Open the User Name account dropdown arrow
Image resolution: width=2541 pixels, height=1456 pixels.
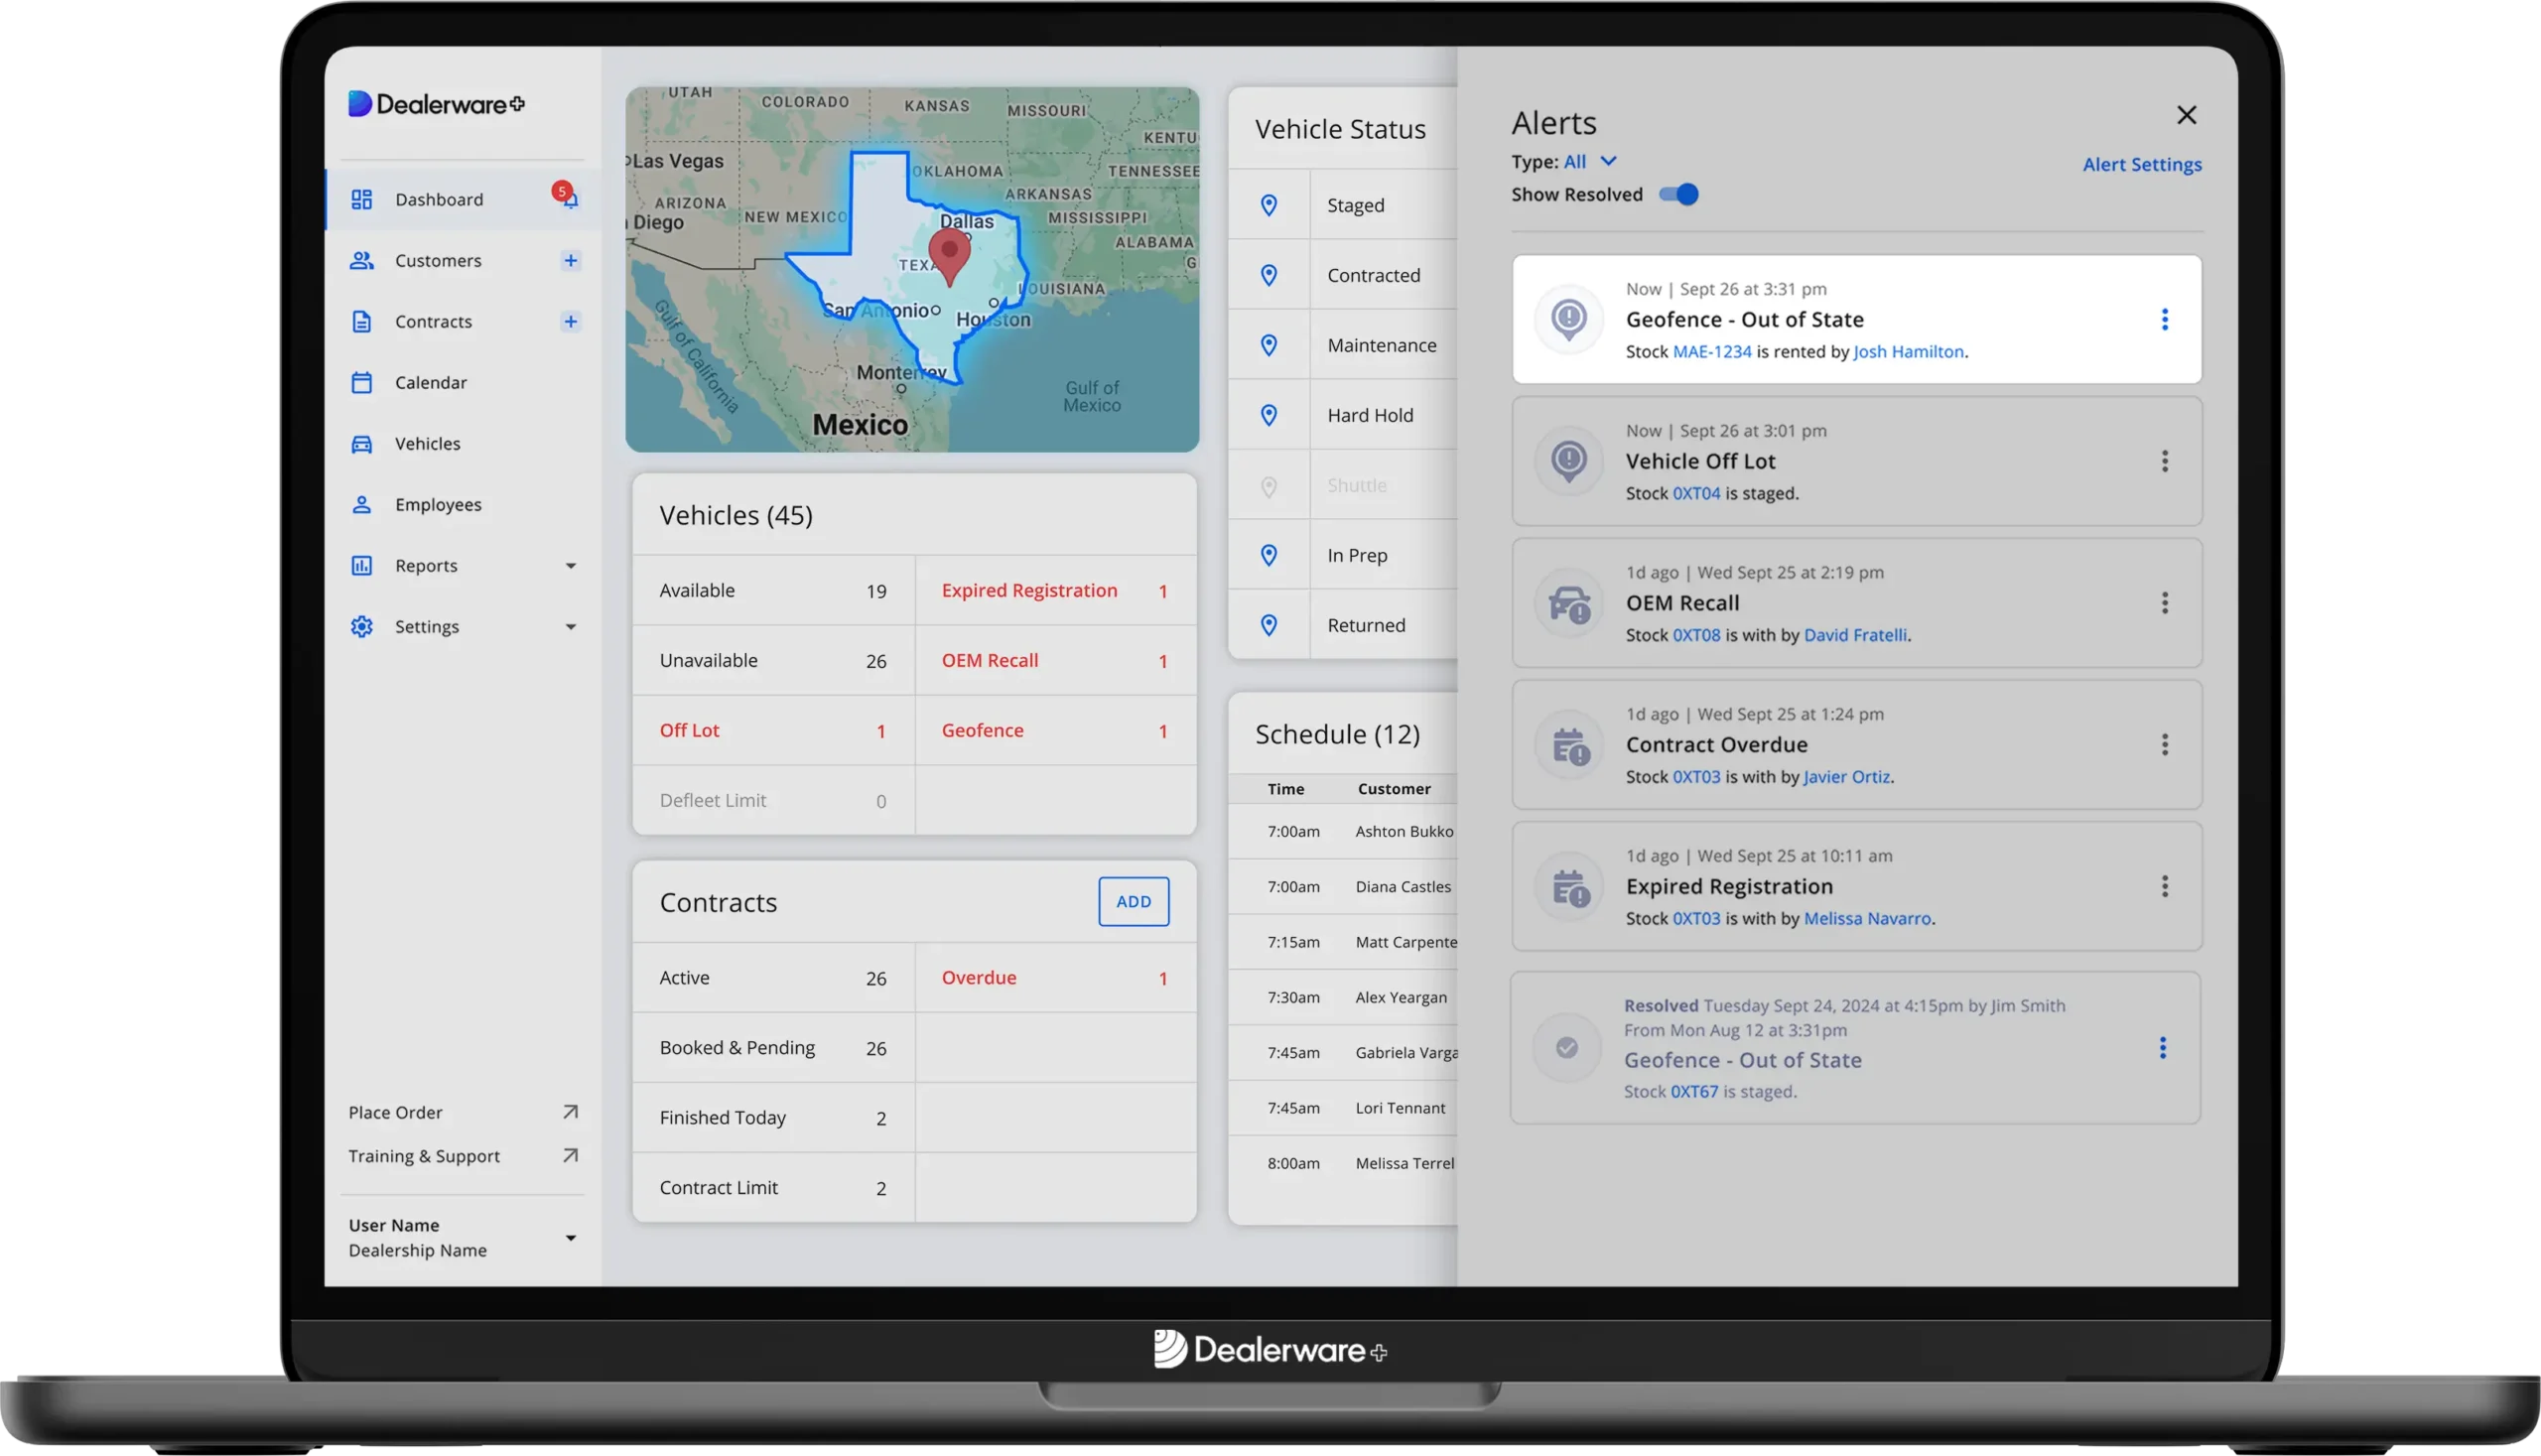tap(571, 1238)
